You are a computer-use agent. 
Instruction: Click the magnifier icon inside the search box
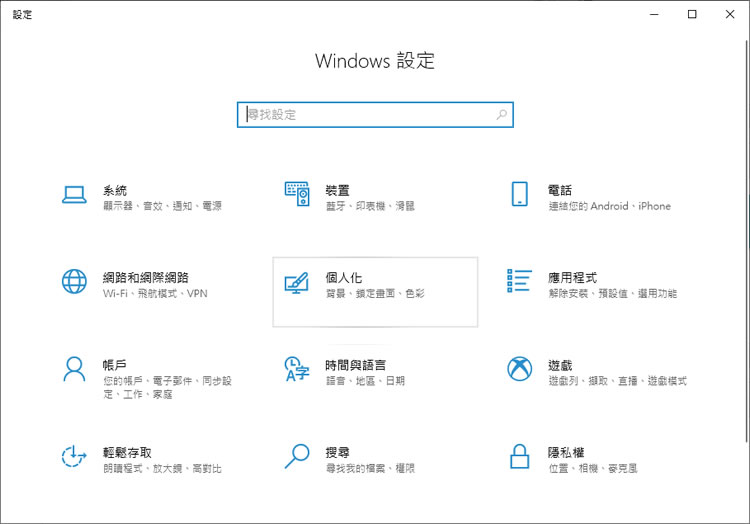pyautogui.click(x=501, y=114)
